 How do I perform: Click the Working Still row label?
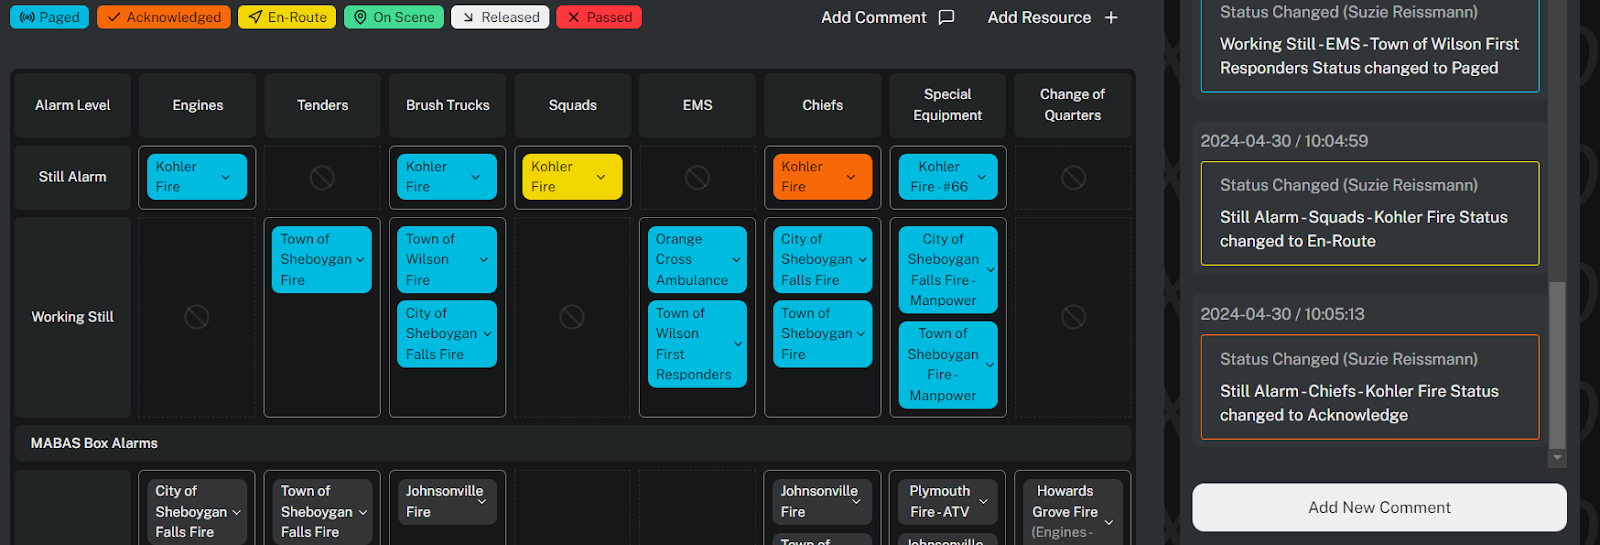[x=72, y=317]
